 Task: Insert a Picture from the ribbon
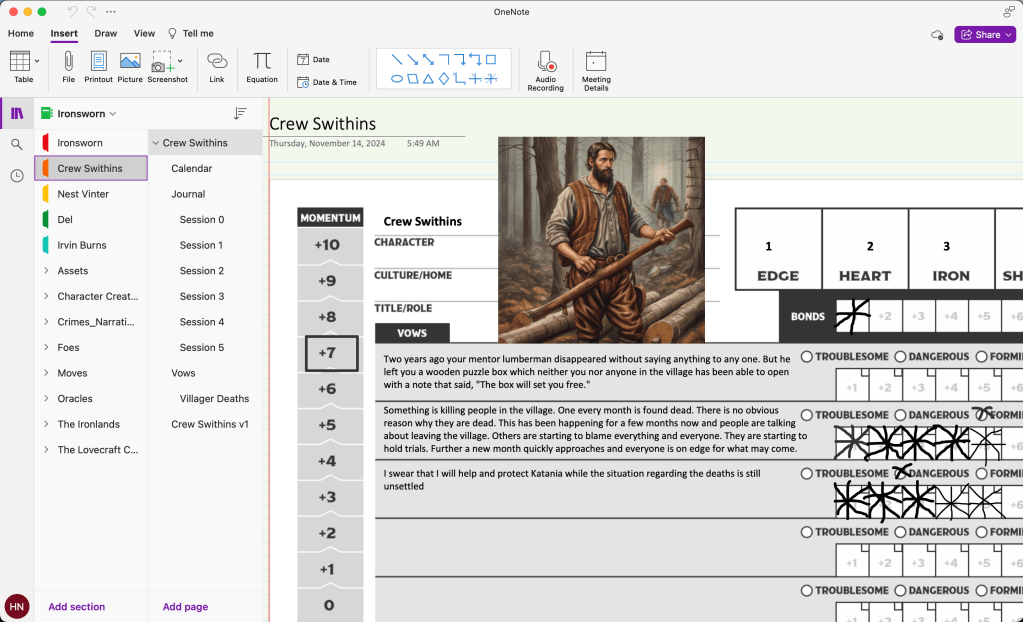130,62
